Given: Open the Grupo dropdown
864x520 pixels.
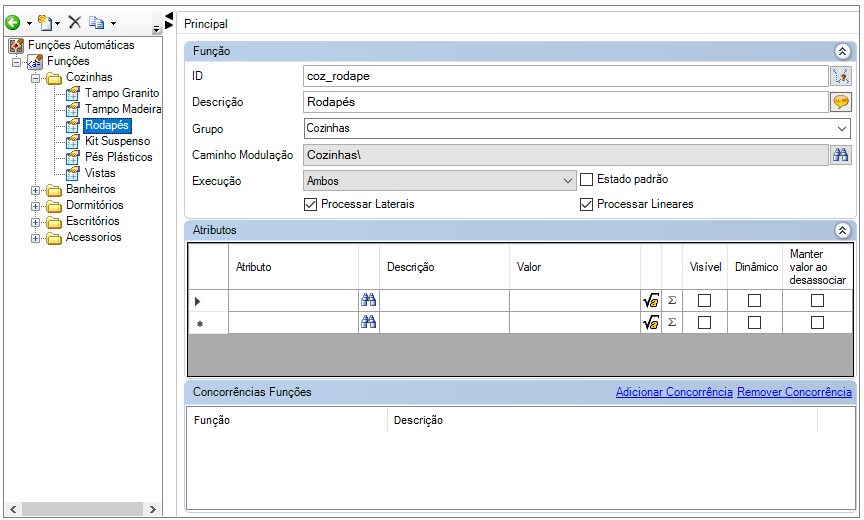Looking at the screenshot, I should pos(841,128).
